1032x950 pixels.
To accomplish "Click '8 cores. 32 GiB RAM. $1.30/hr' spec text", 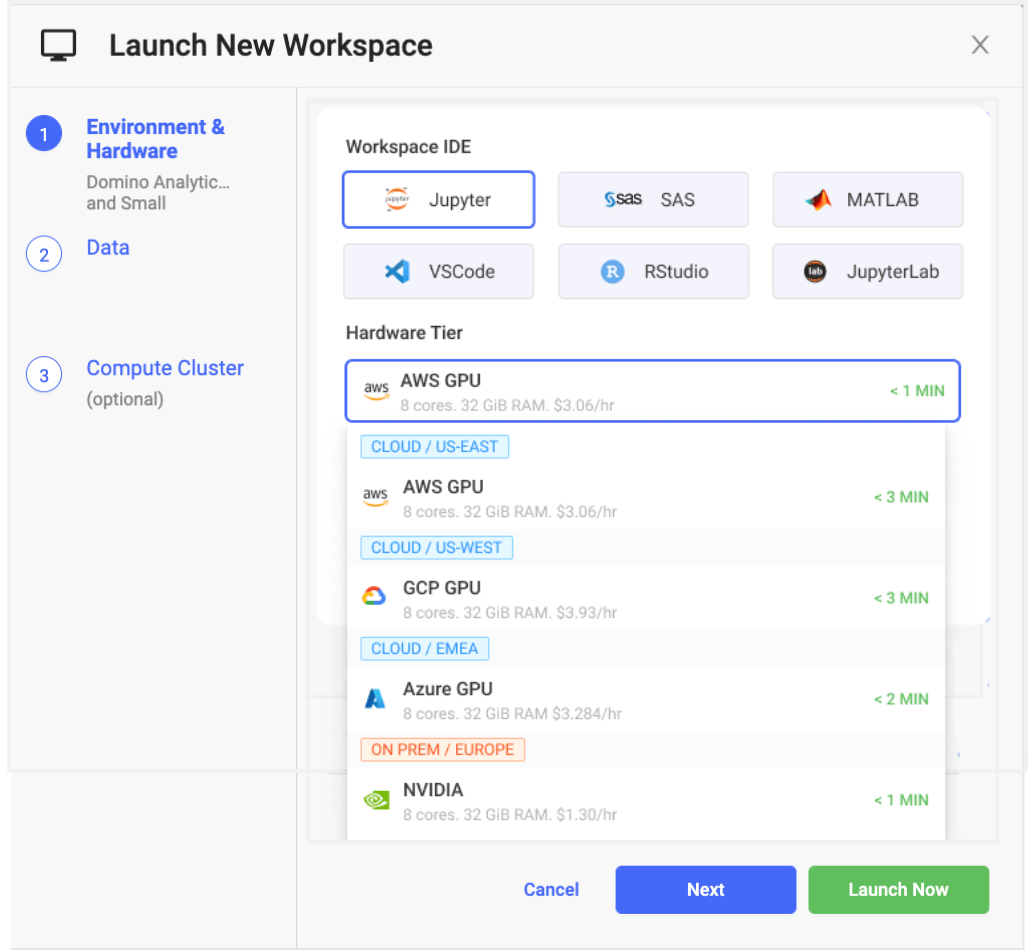I will tap(510, 815).
